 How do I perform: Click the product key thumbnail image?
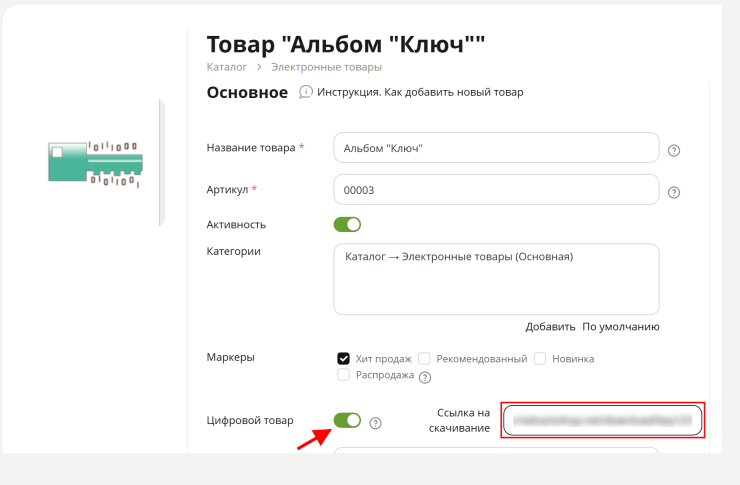95,165
